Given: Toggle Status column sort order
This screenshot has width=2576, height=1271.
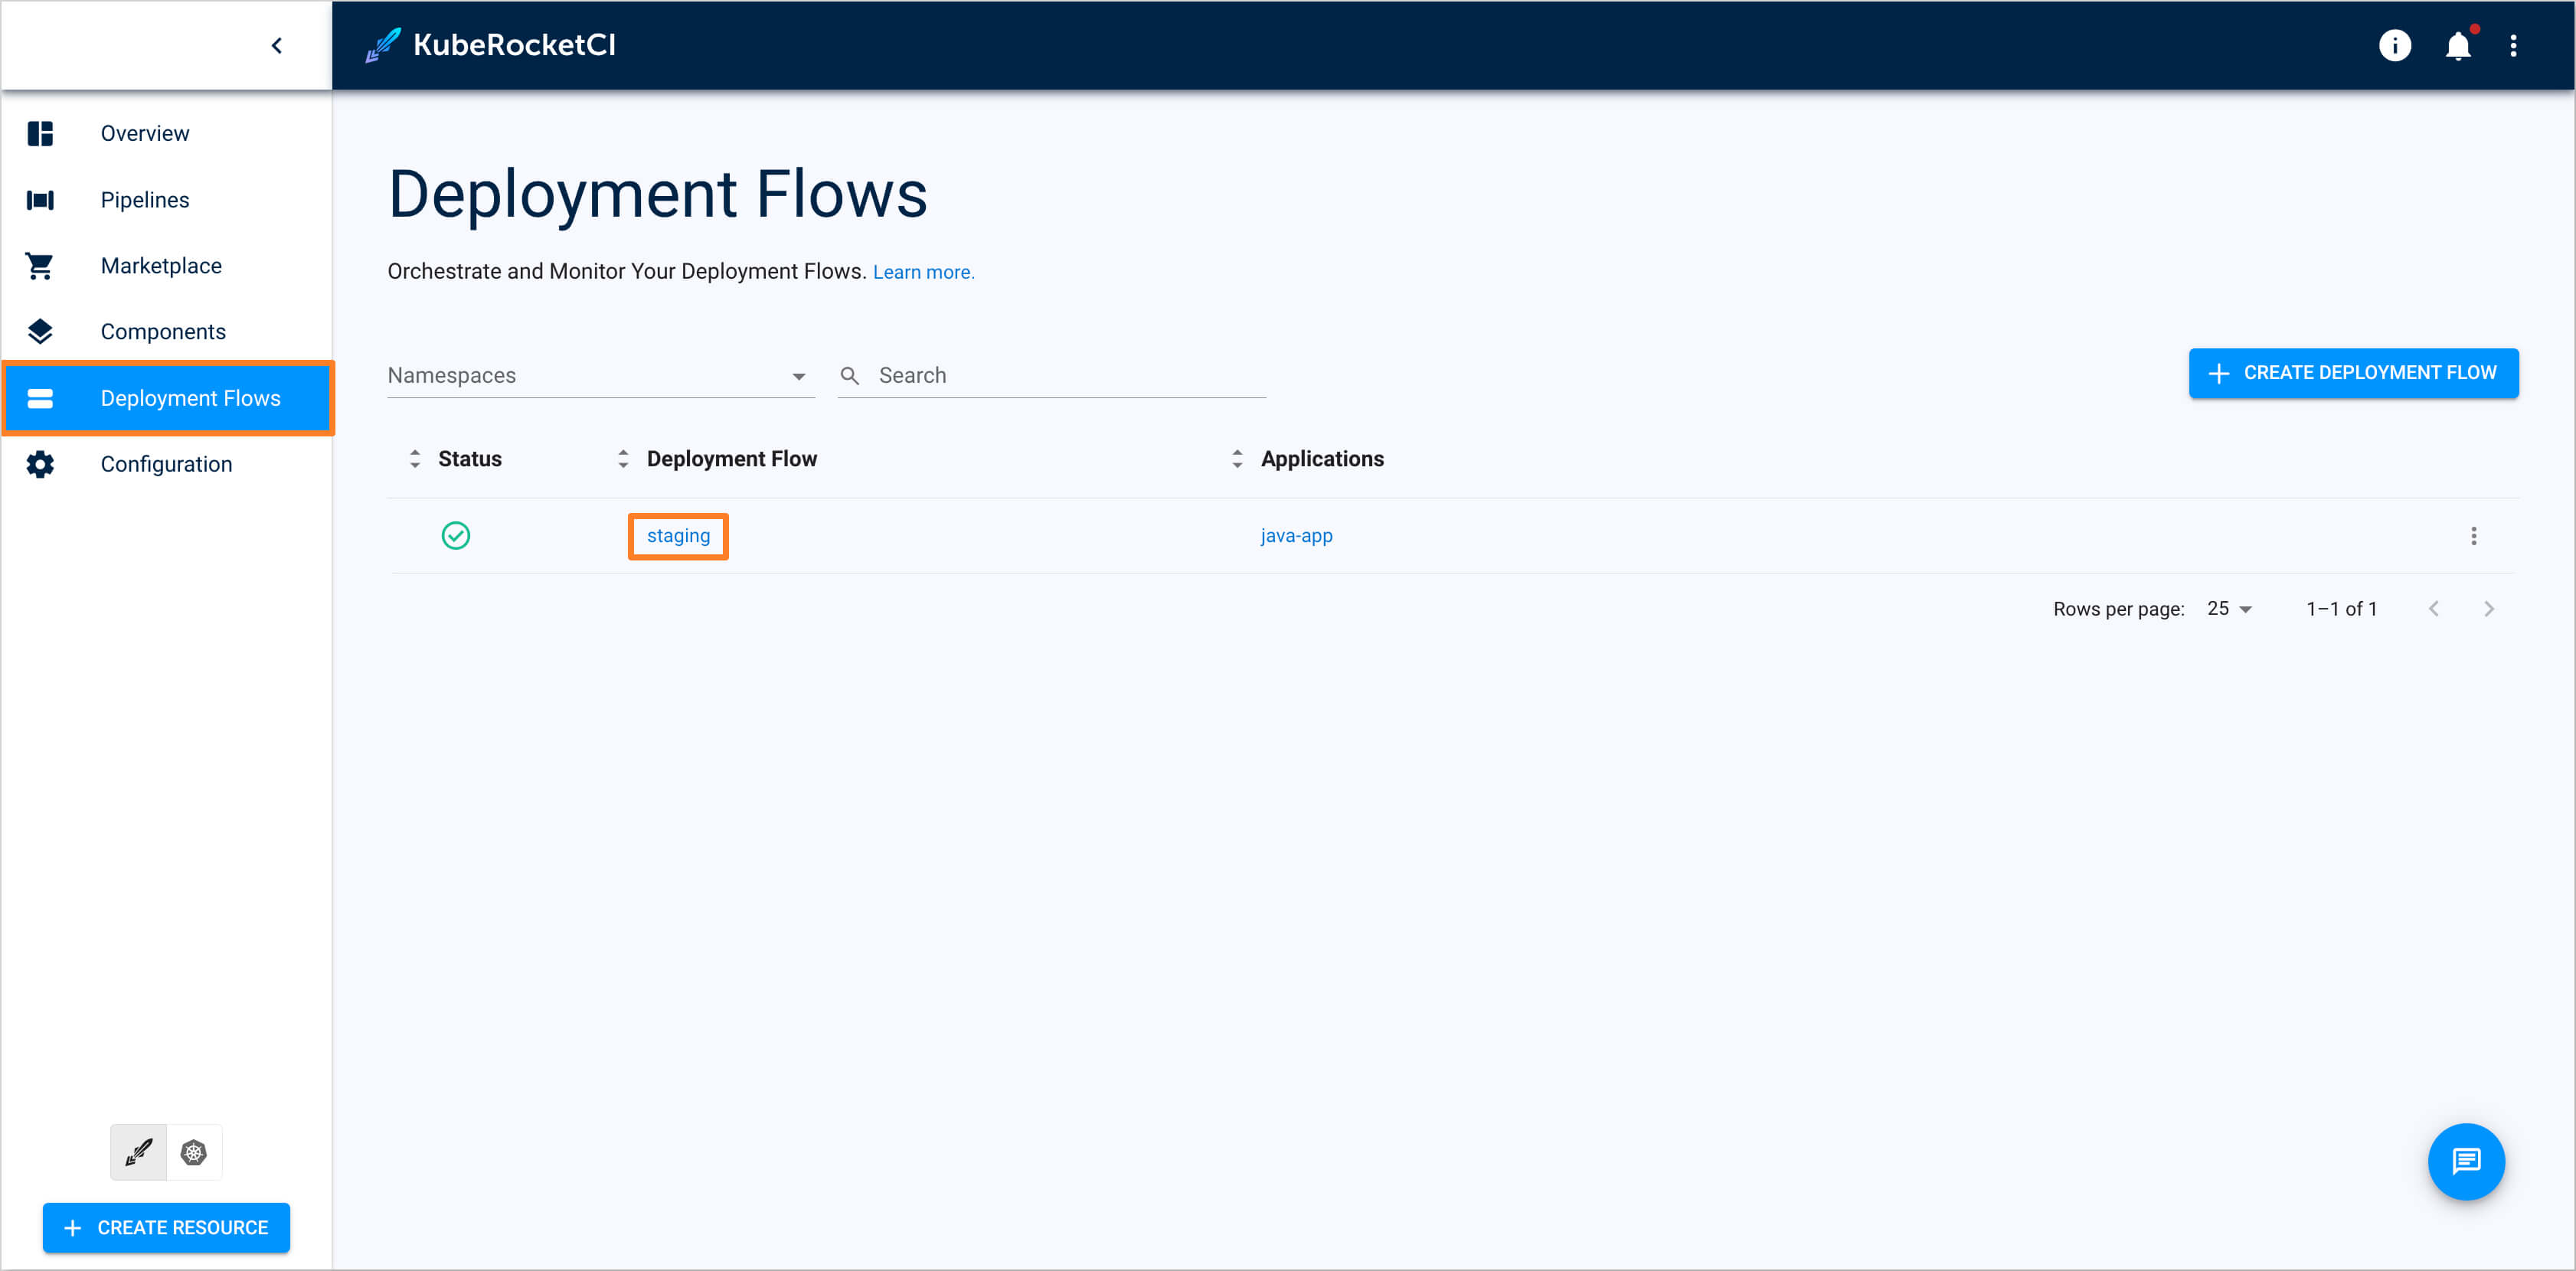Looking at the screenshot, I should coord(416,459).
